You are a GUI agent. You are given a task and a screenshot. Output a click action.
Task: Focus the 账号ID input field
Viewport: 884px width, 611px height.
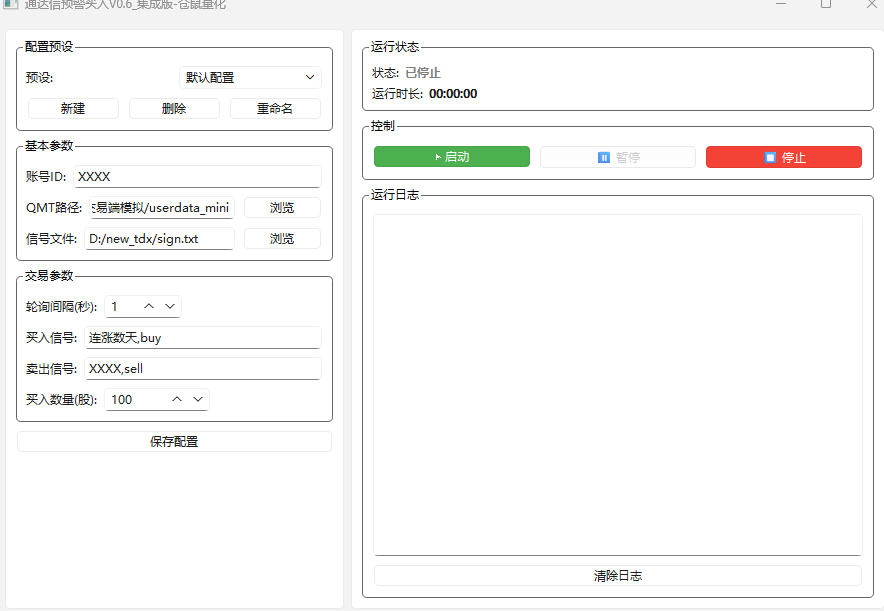click(197, 177)
